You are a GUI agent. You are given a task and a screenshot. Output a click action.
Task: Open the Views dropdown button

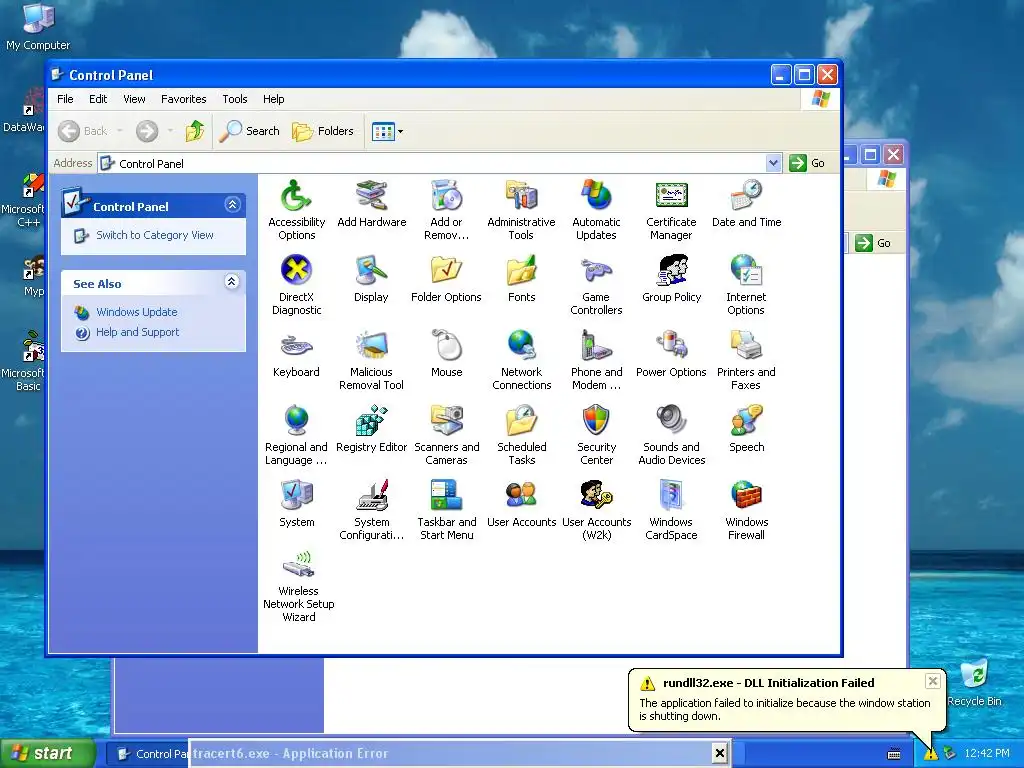[x=387, y=131]
